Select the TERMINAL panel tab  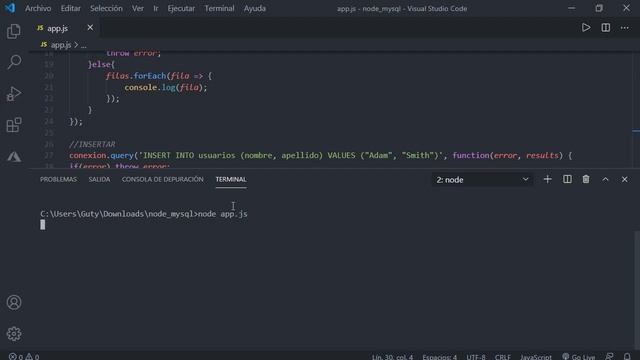tap(231, 180)
